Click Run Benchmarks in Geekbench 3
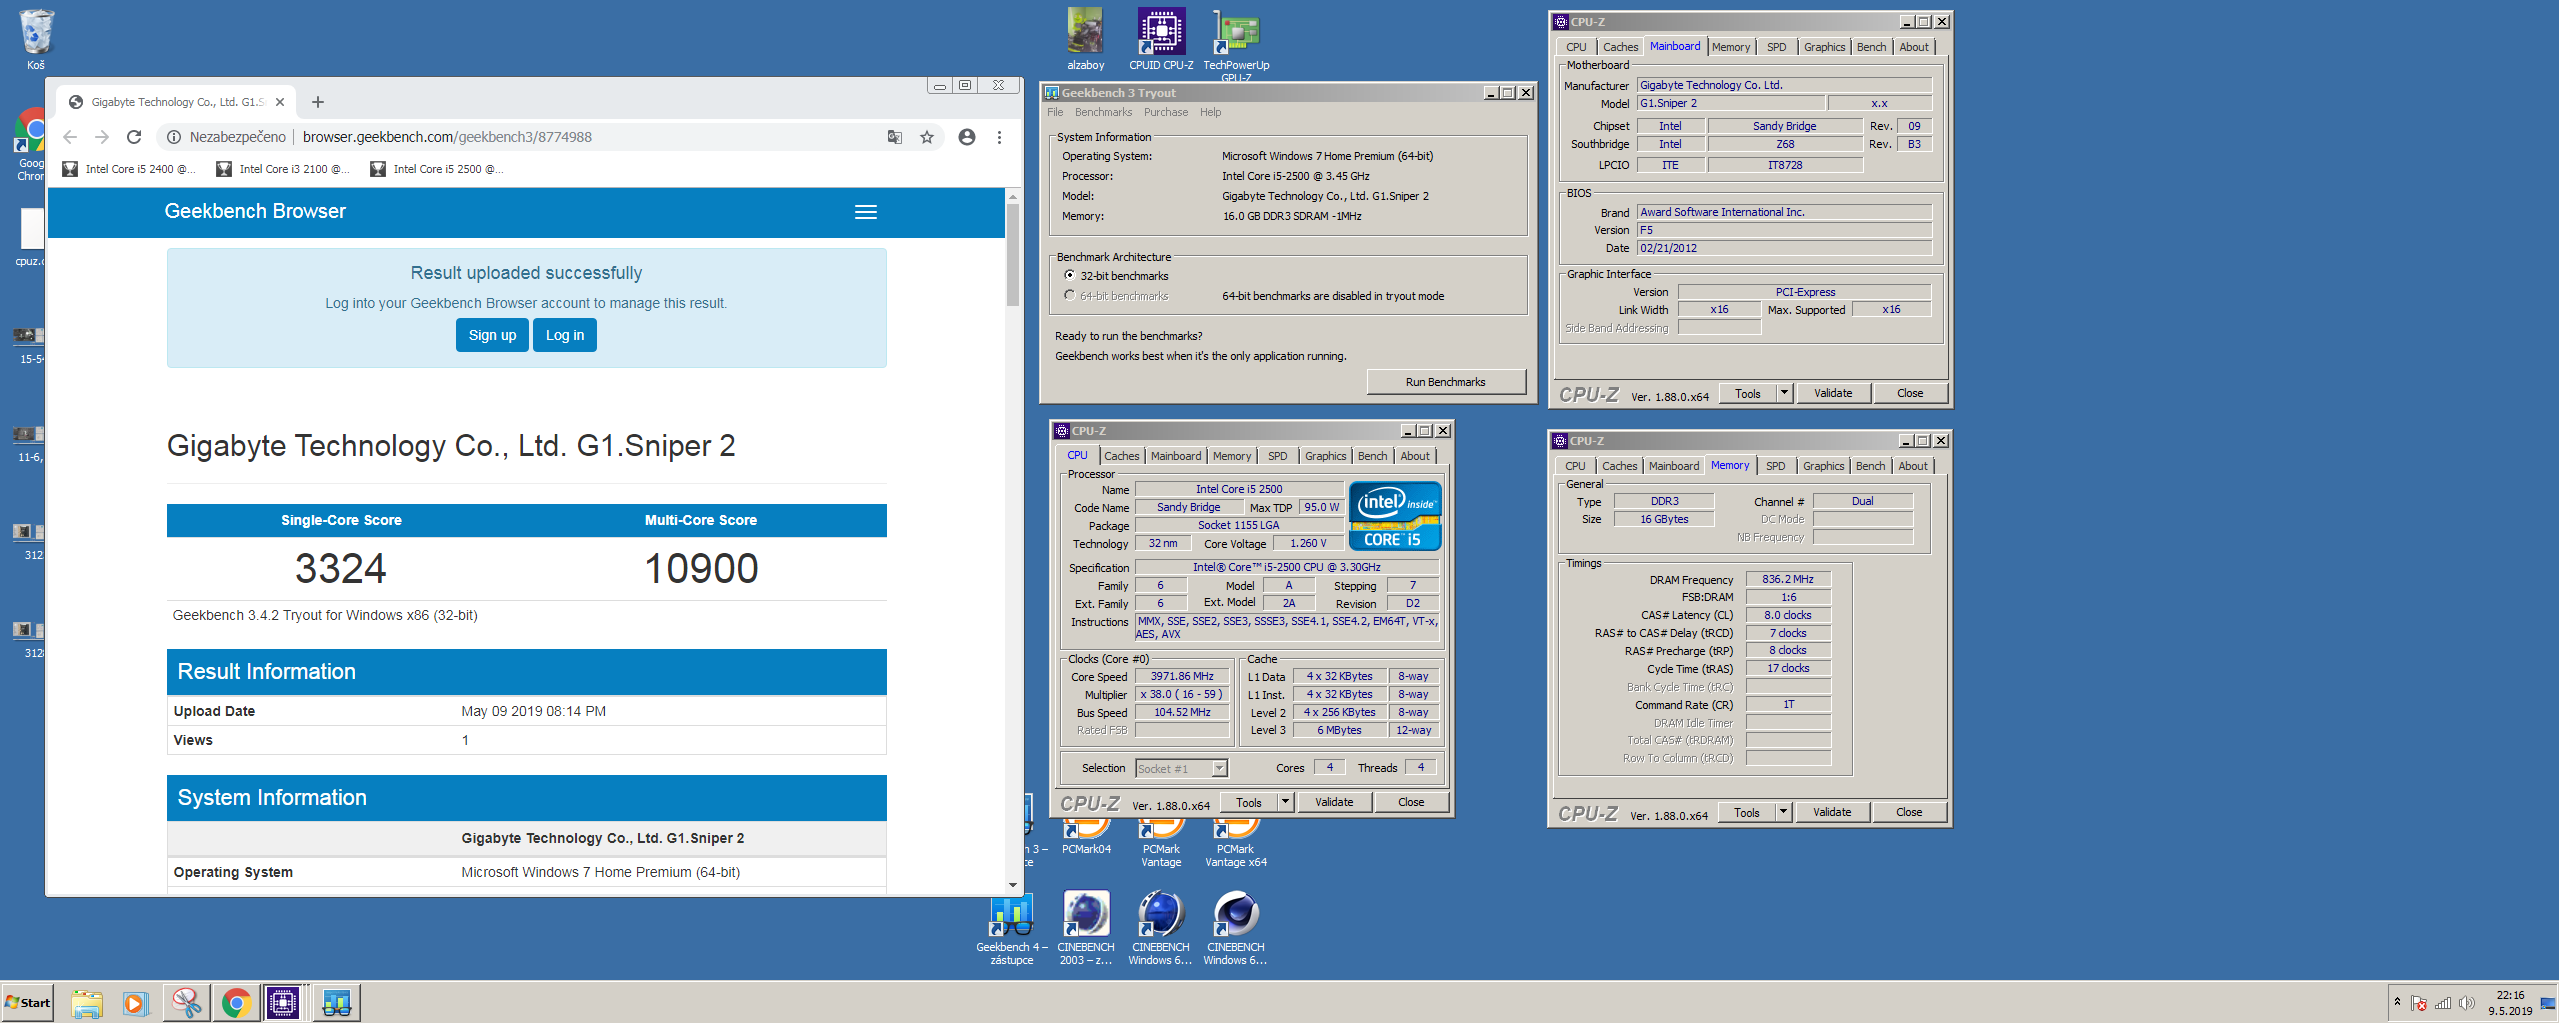Screen dimensions: 2559x1023 (1445, 382)
